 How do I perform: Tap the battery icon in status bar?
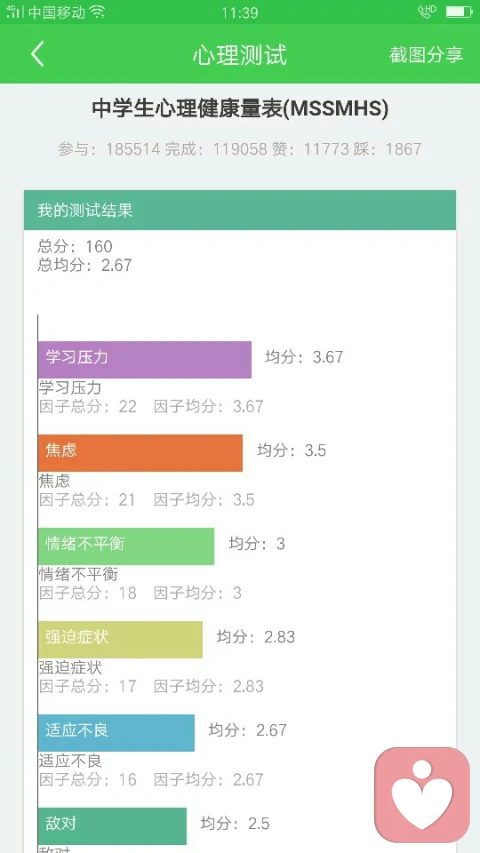pyautogui.click(x=458, y=12)
